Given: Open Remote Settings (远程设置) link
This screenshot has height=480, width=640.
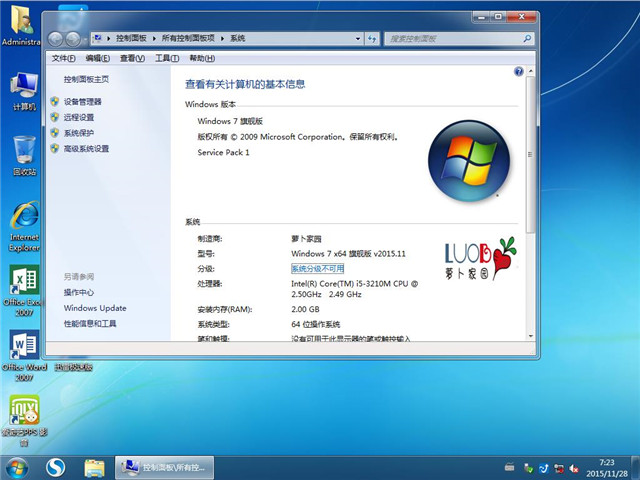Looking at the screenshot, I should coord(79,118).
